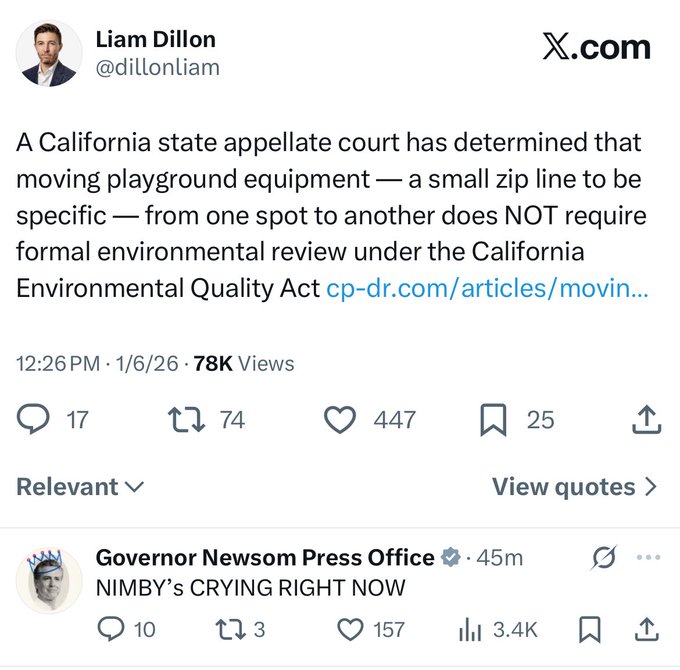Open the Relevant sort dropdown
The image size is (680, 670).
pyautogui.click(x=80, y=487)
